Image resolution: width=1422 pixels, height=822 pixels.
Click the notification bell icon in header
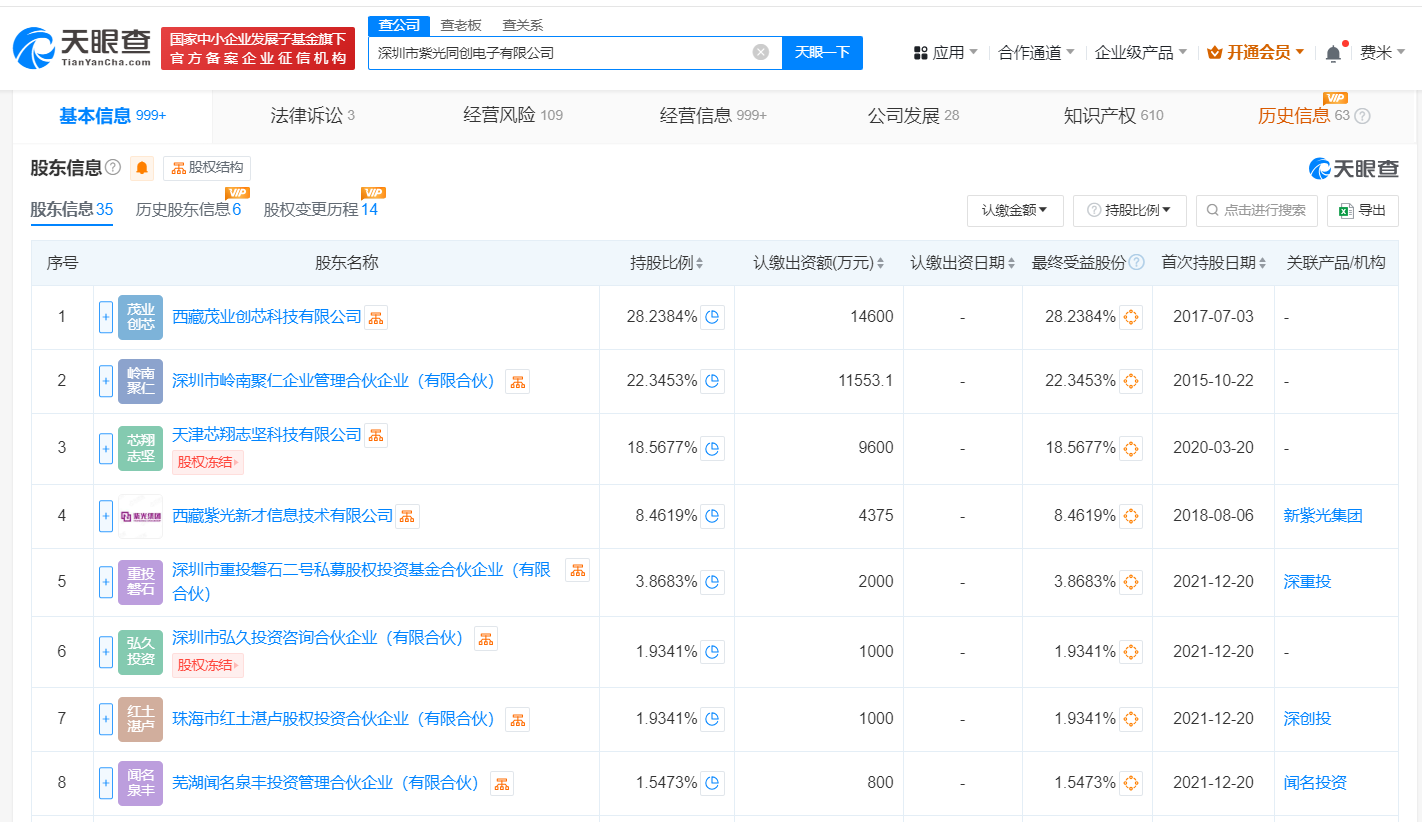pyautogui.click(x=1333, y=53)
